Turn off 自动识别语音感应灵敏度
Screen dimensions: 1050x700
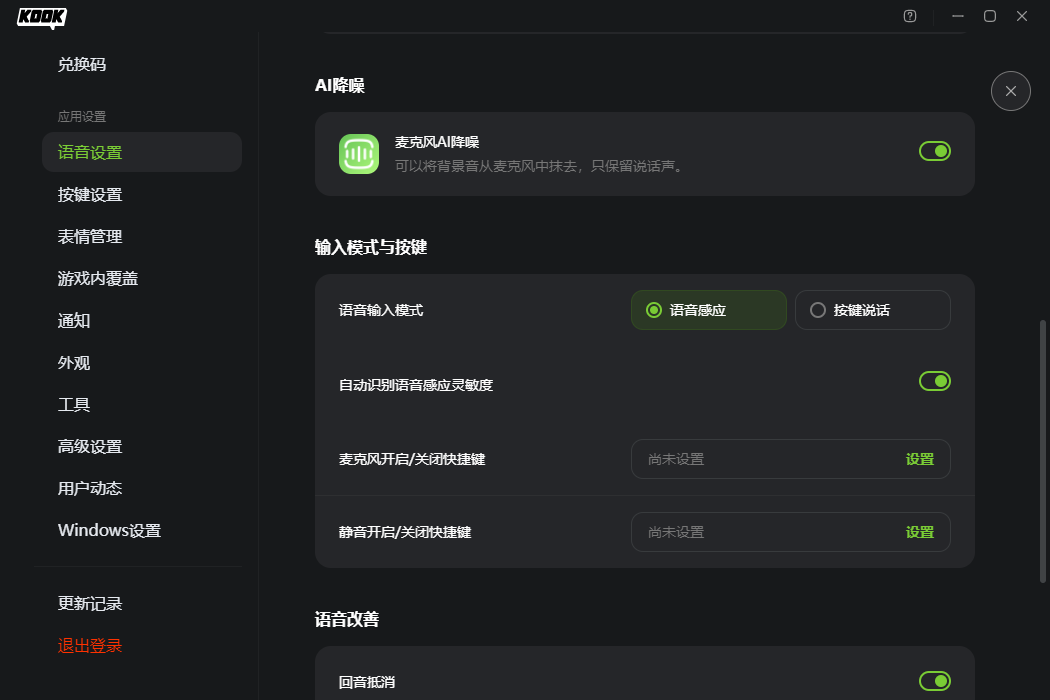[934, 381]
